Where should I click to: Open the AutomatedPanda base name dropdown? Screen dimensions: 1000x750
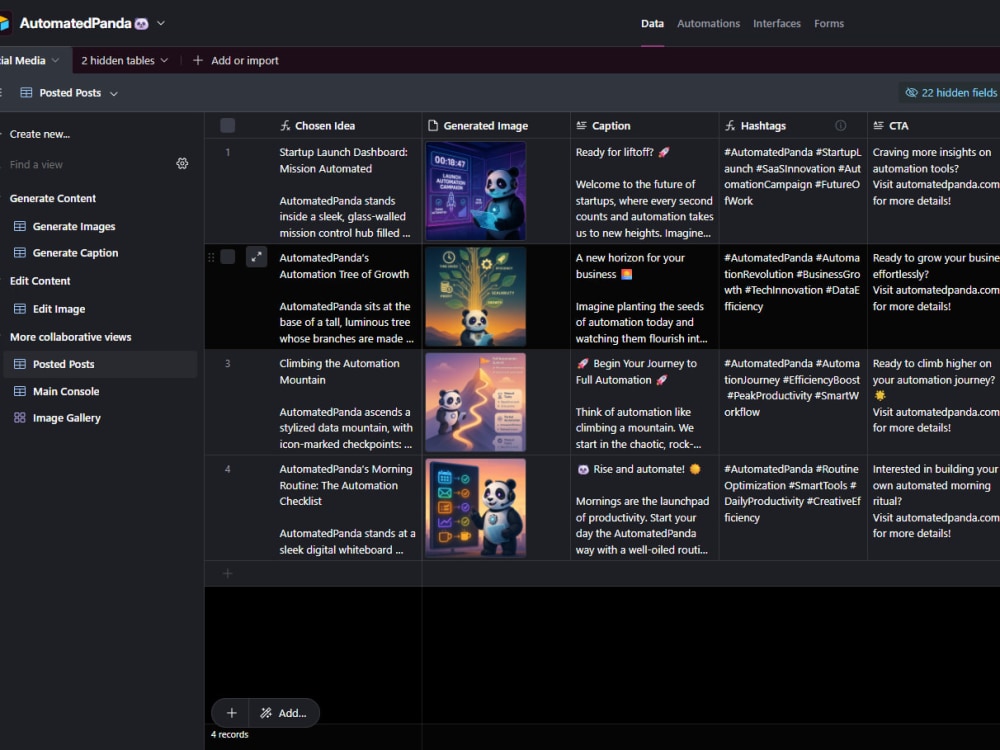161,23
